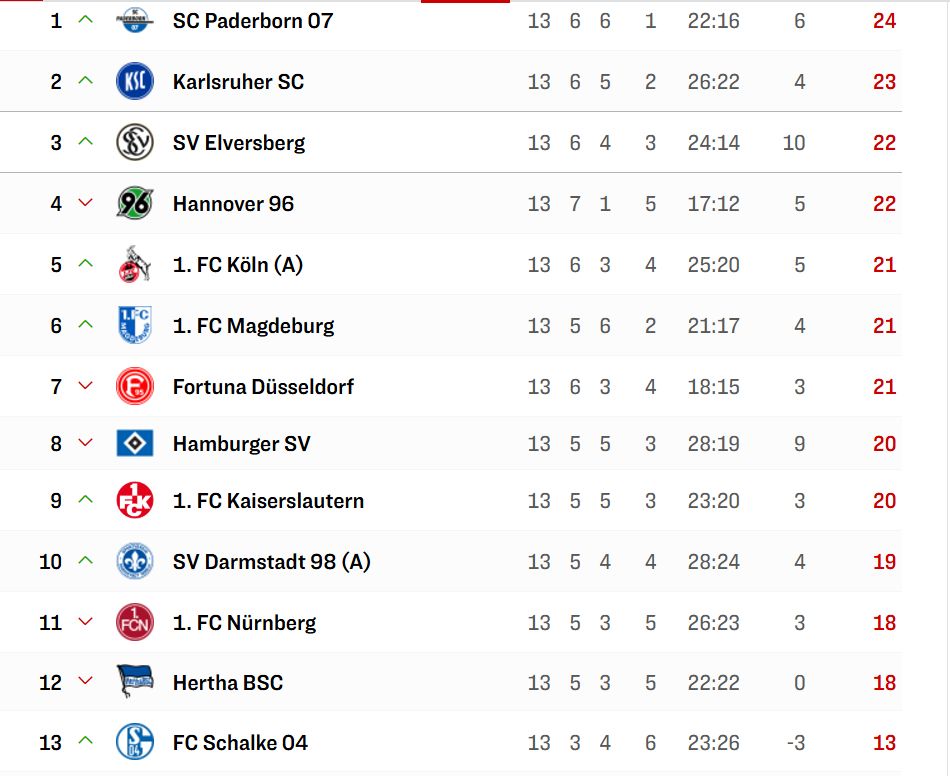Image resolution: width=950 pixels, height=776 pixels.
Task: Click the Hamburger SV diamond logo
Action: point(135,443)
